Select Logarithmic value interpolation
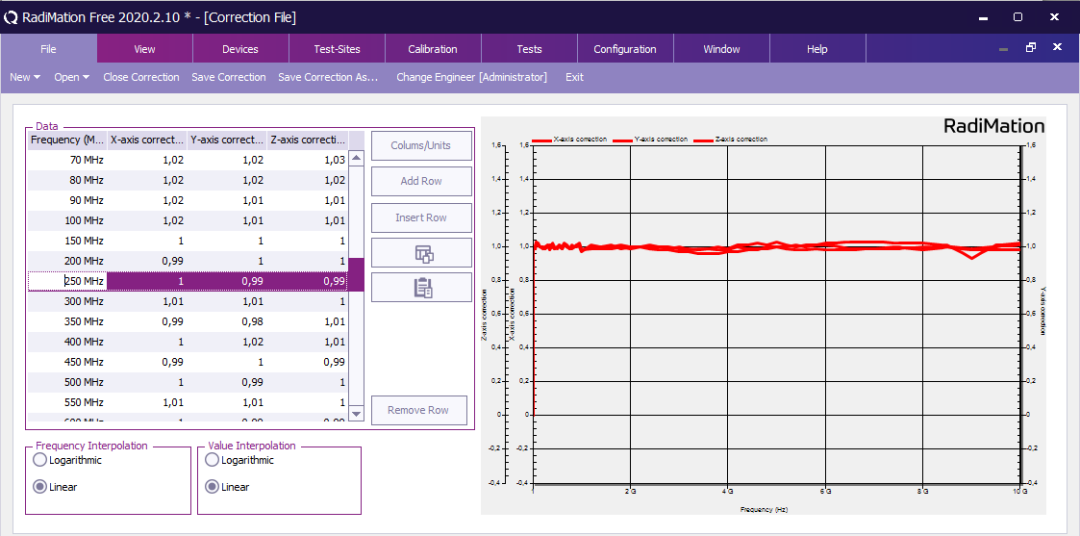This screenshot has height=536, width=1080. [240, 460]
